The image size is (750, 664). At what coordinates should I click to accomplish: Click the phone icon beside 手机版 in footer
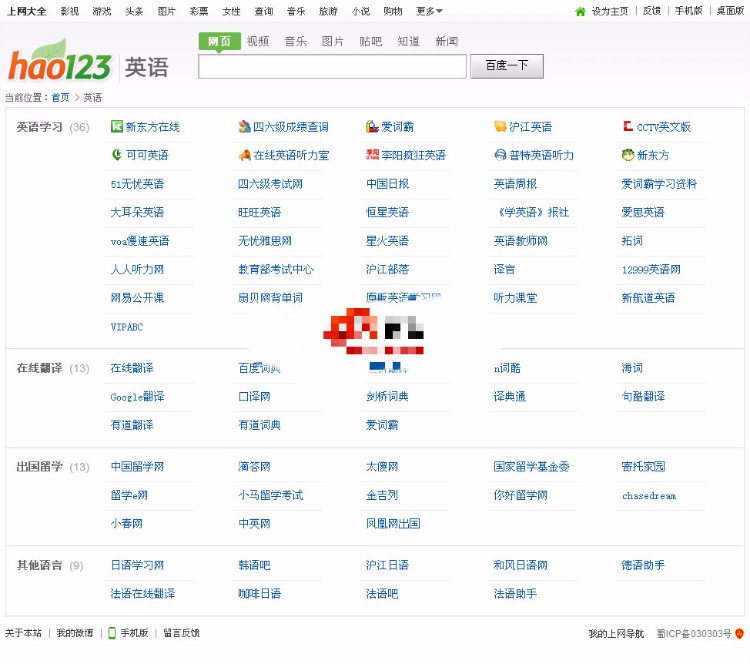112,633
